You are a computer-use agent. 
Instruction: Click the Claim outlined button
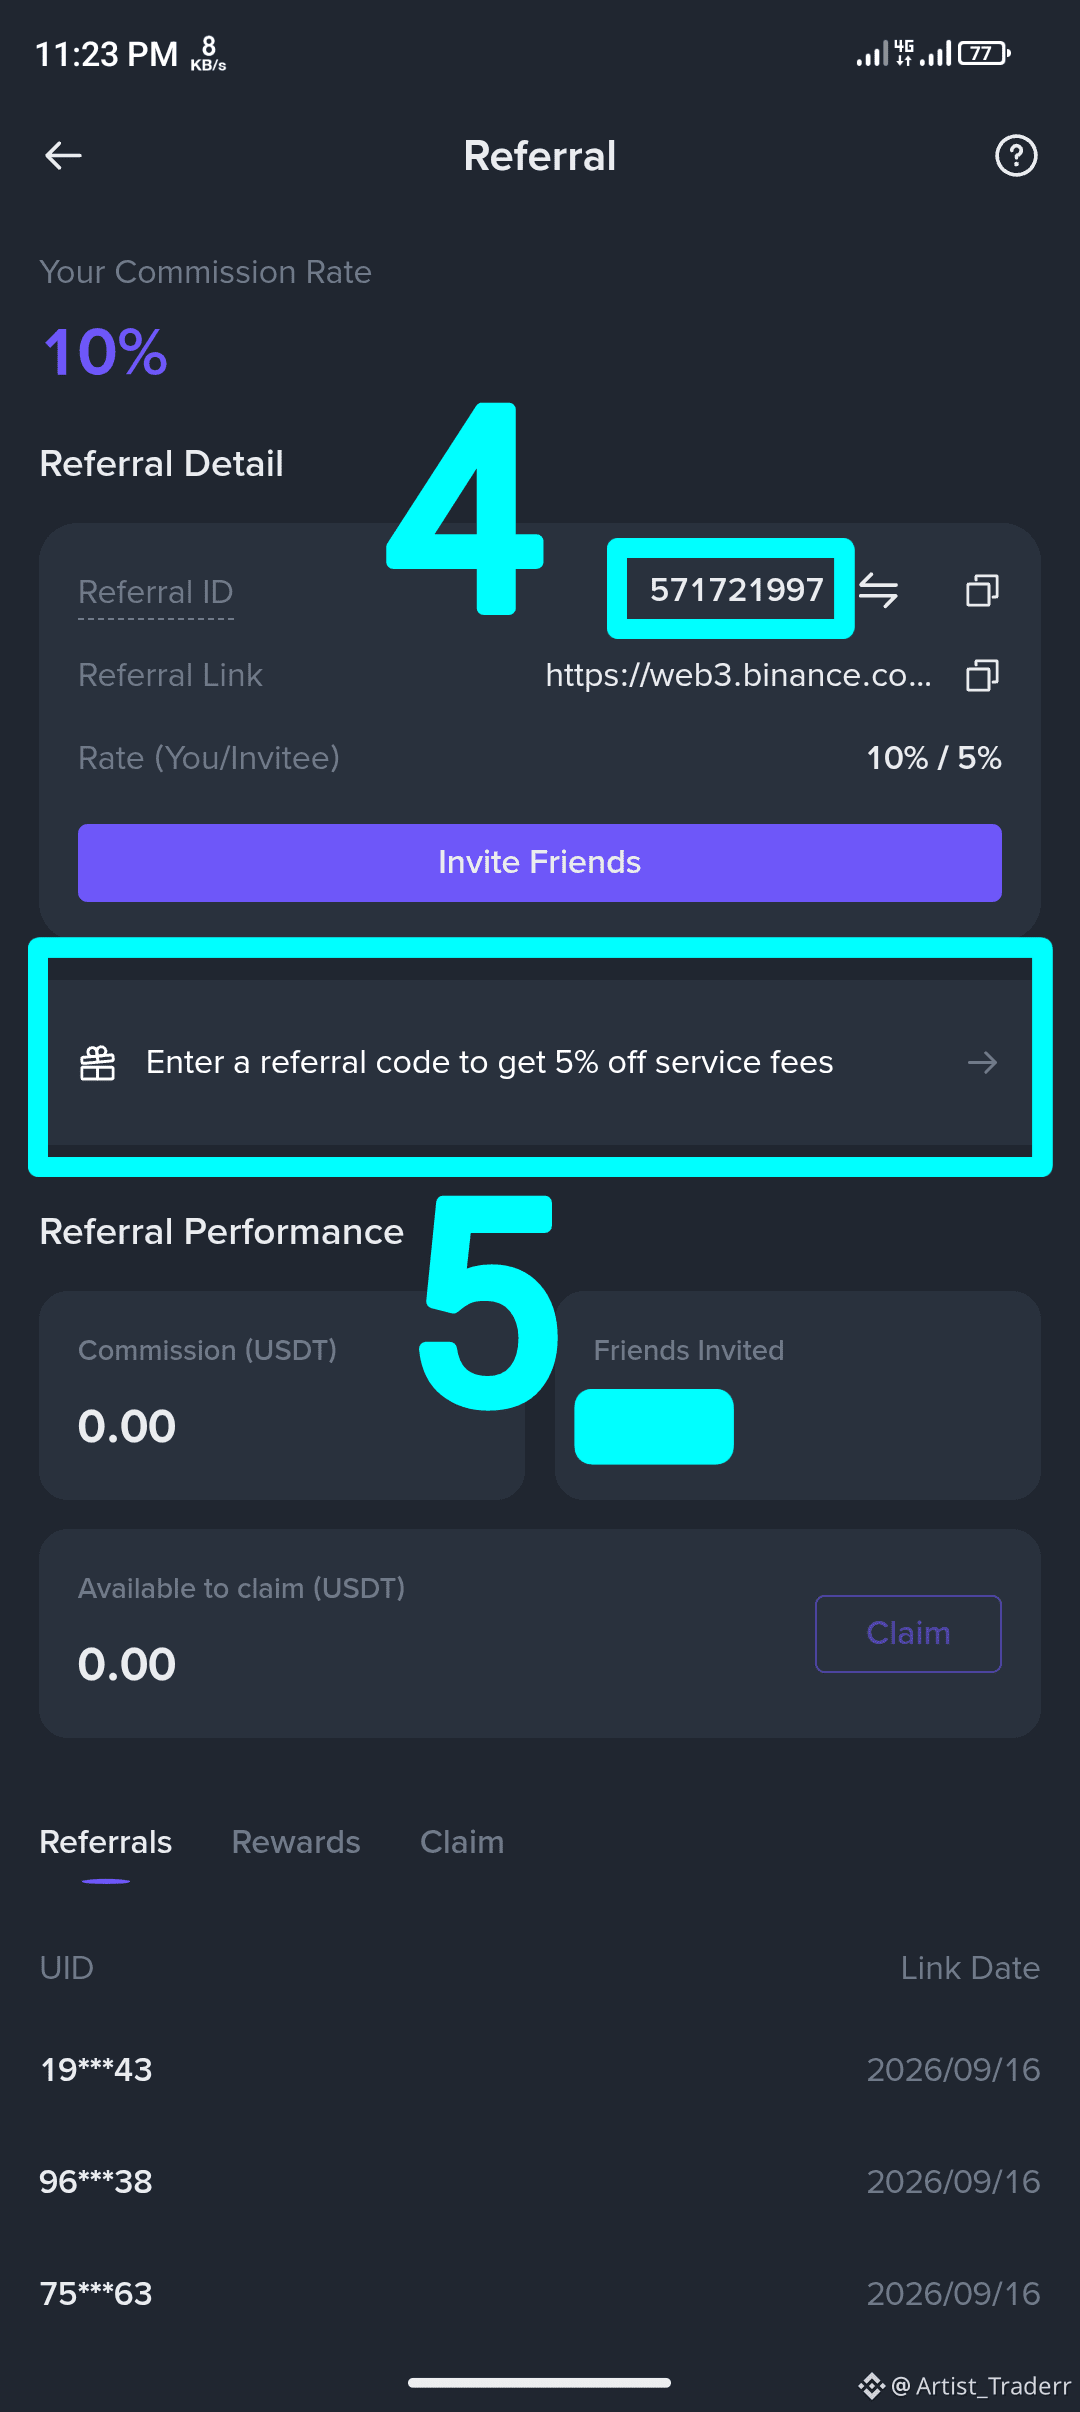pos(908,1633)
